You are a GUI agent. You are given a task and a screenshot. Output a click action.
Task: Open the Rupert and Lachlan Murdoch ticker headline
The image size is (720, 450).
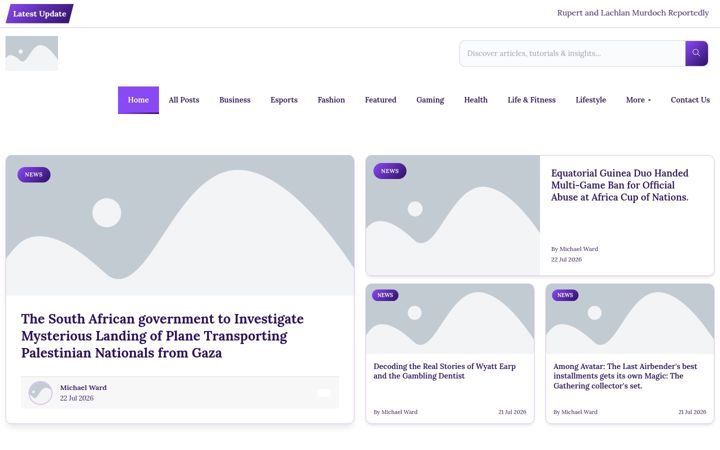[x=633, y=13]
